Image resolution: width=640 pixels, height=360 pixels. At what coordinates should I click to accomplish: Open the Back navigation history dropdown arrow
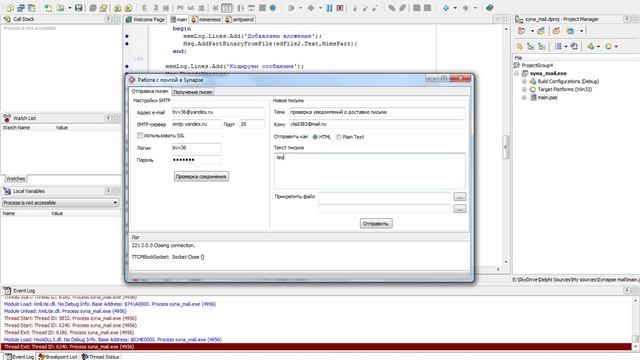pos(455,8)
